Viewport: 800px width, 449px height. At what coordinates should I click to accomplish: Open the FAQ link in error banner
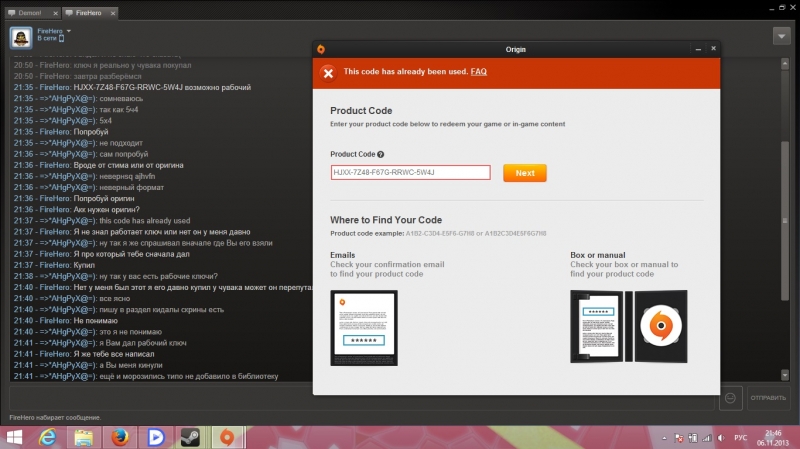[478, 71]
